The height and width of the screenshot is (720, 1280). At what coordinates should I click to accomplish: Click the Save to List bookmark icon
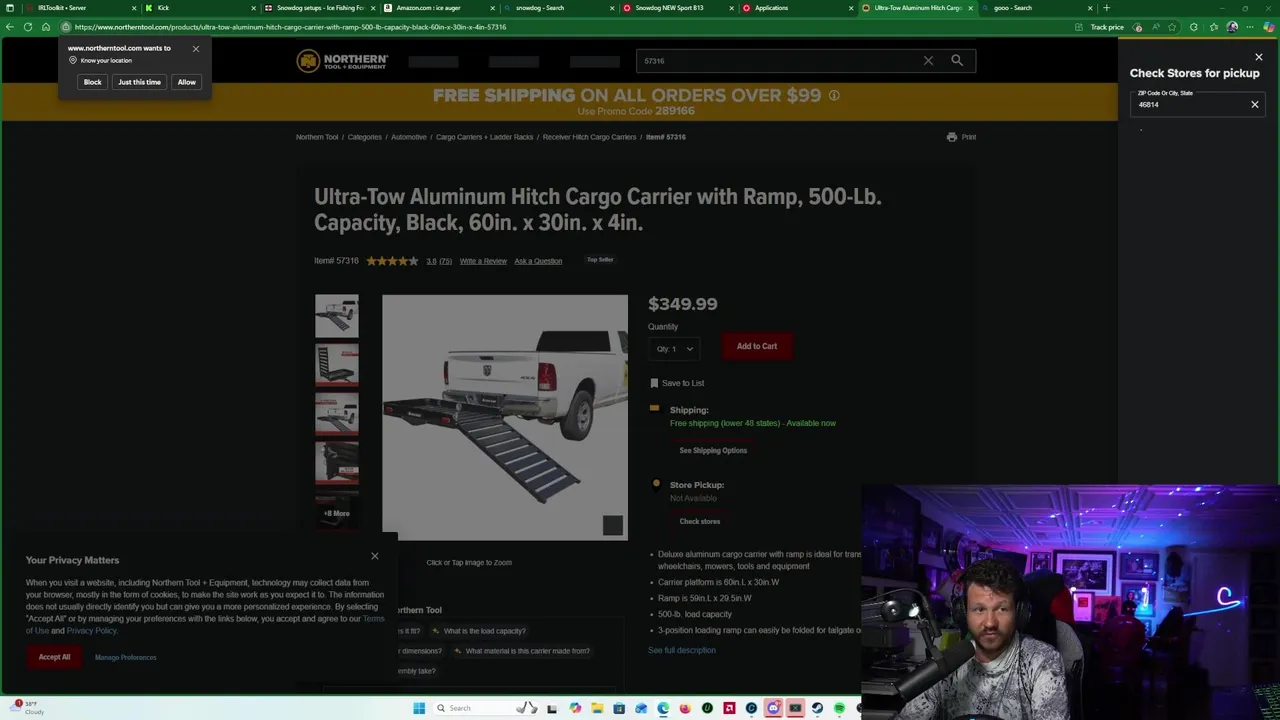click(654, 383)
